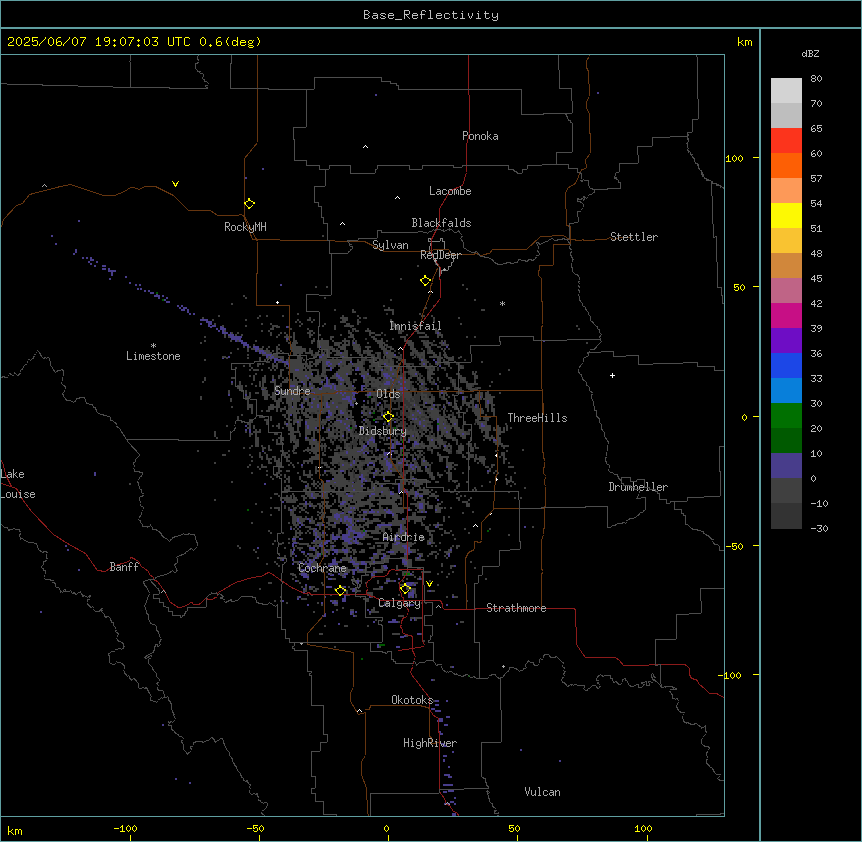Image resolution: width=862 pixels, height=842 pixels.
Task: Click the Drumheller label
Action: pos(638,487)
